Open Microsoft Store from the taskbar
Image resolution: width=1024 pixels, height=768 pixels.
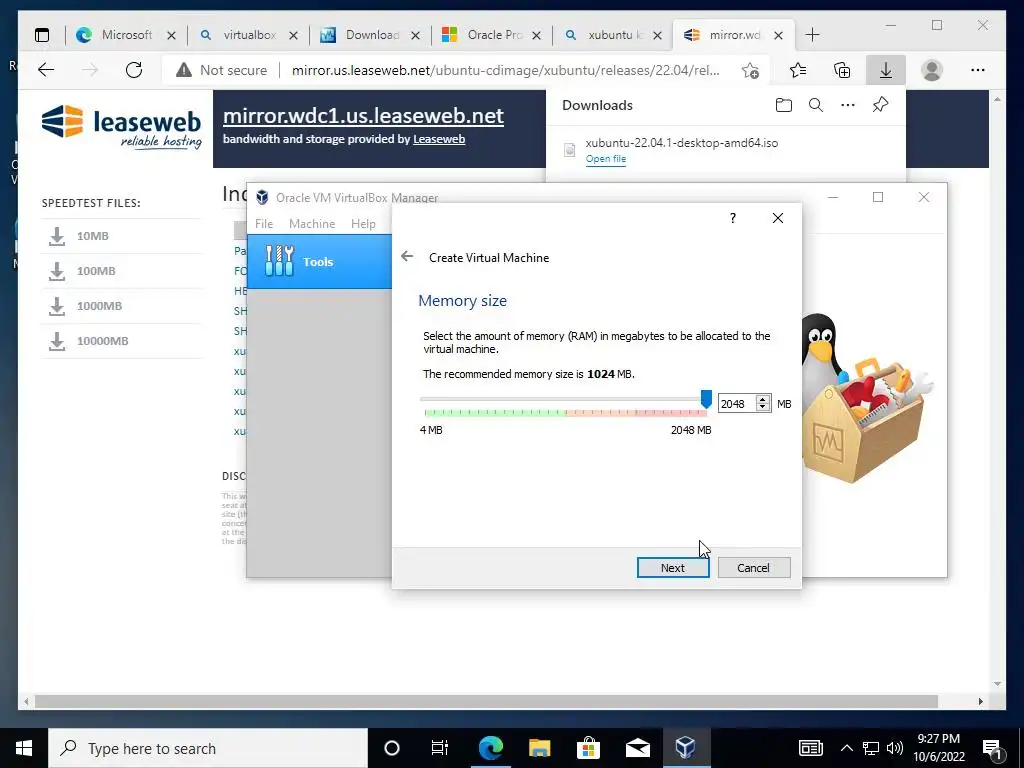point(588,748)
